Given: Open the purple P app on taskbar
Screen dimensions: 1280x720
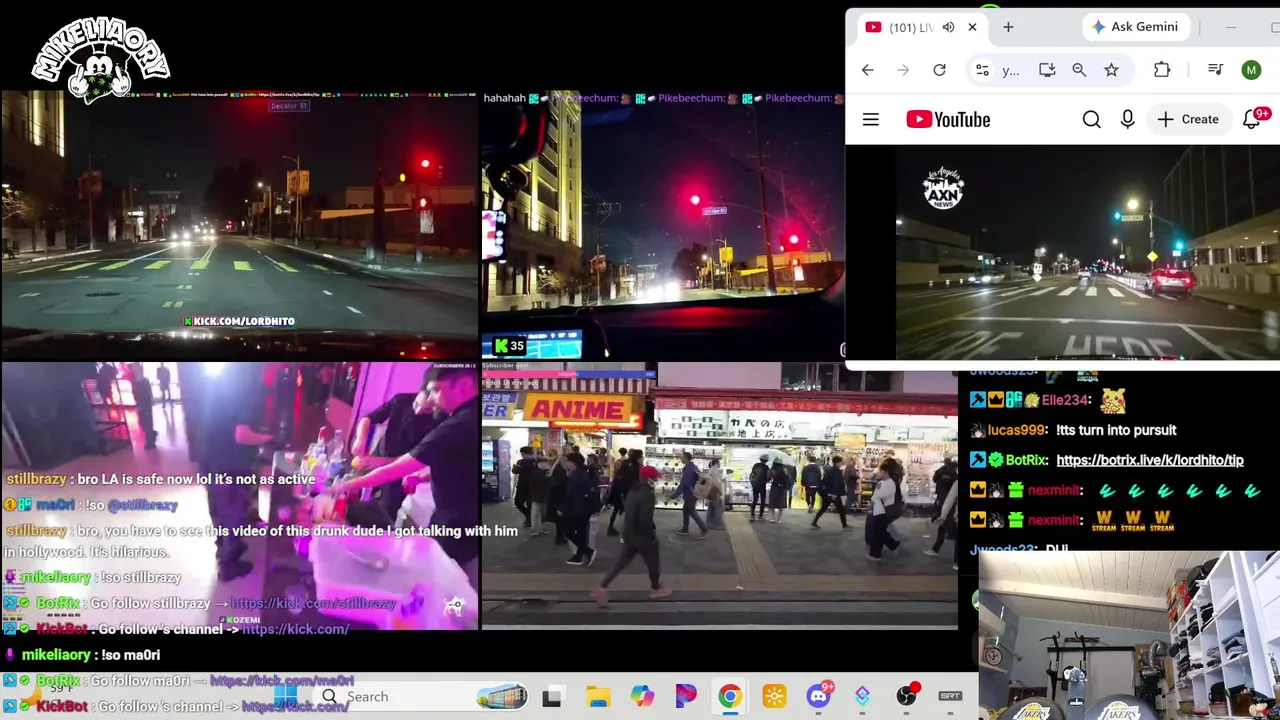Looking at the screenshot, I should (686, 697).
